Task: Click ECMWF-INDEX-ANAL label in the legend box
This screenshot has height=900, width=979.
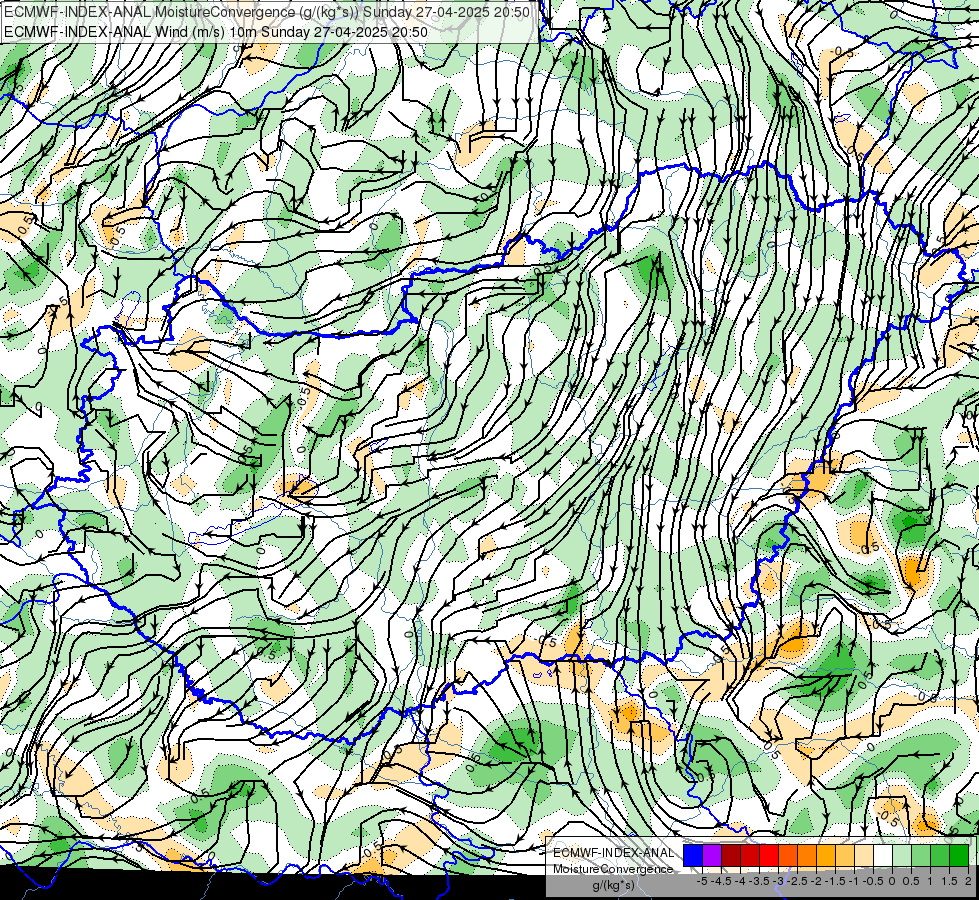Action: [613, 853]
